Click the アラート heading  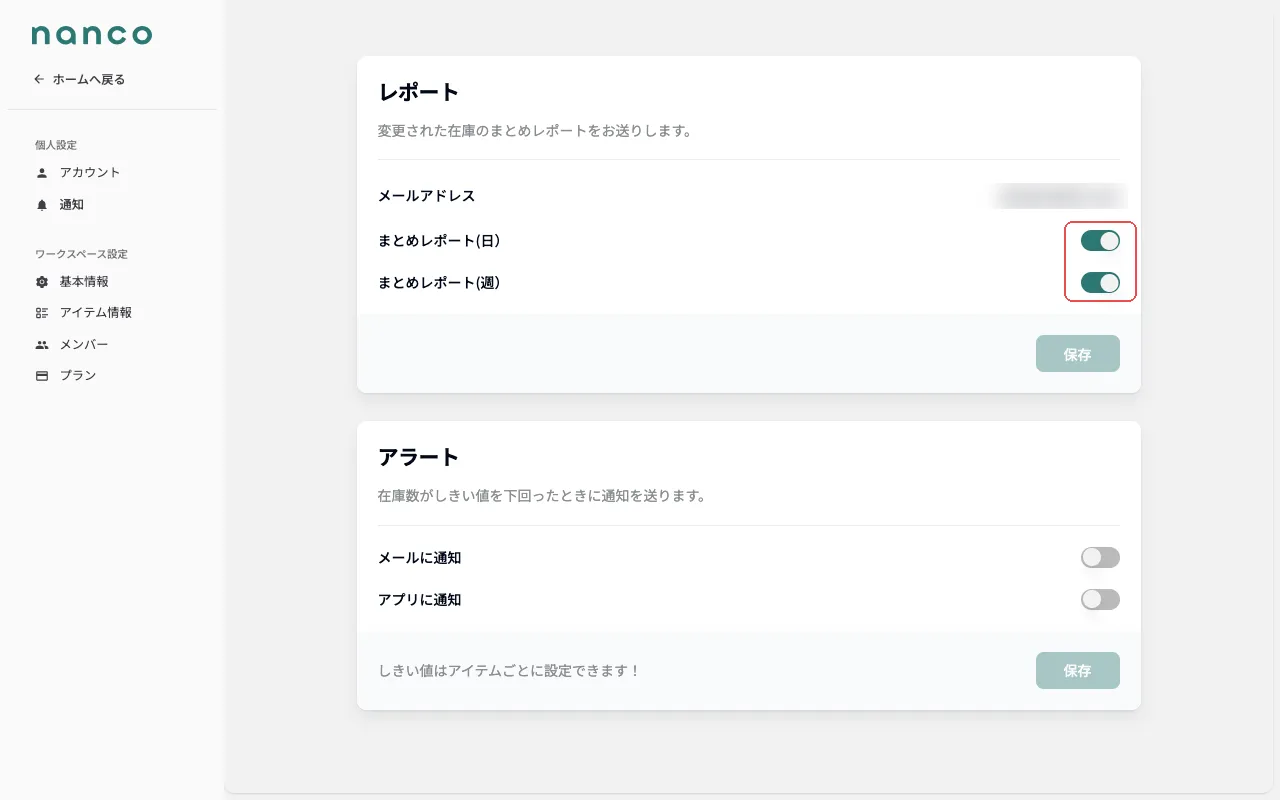pyautogui.click(x=419, y=457)
